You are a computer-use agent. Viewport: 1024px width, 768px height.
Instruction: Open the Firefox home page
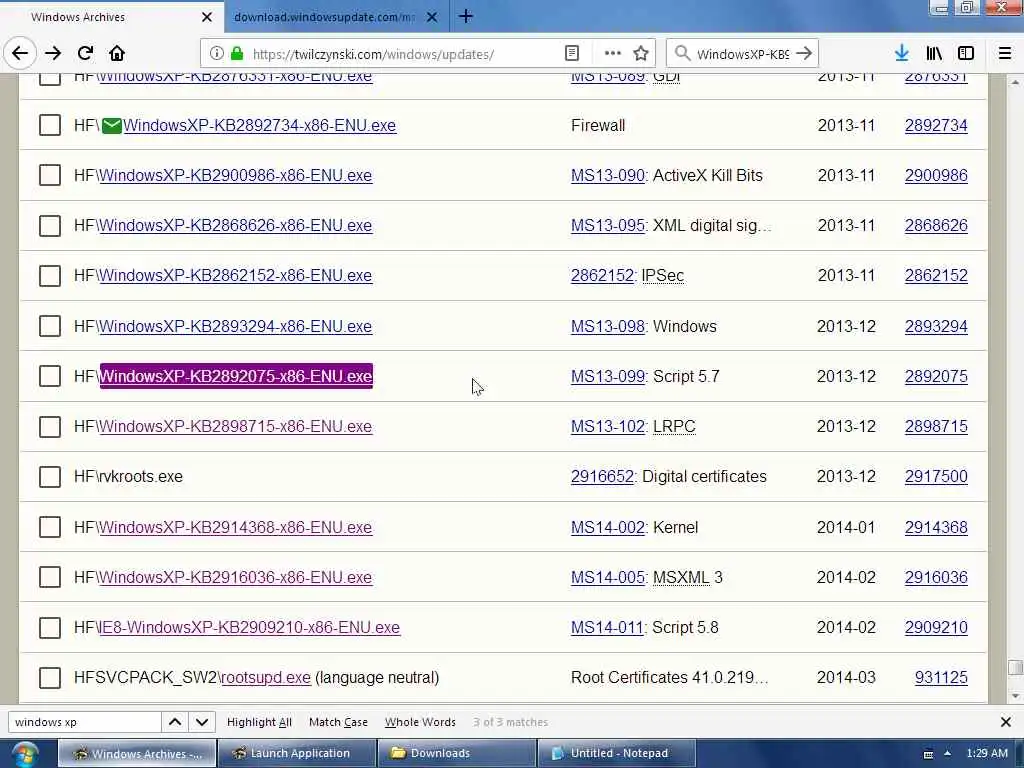[x=117, y=54]
